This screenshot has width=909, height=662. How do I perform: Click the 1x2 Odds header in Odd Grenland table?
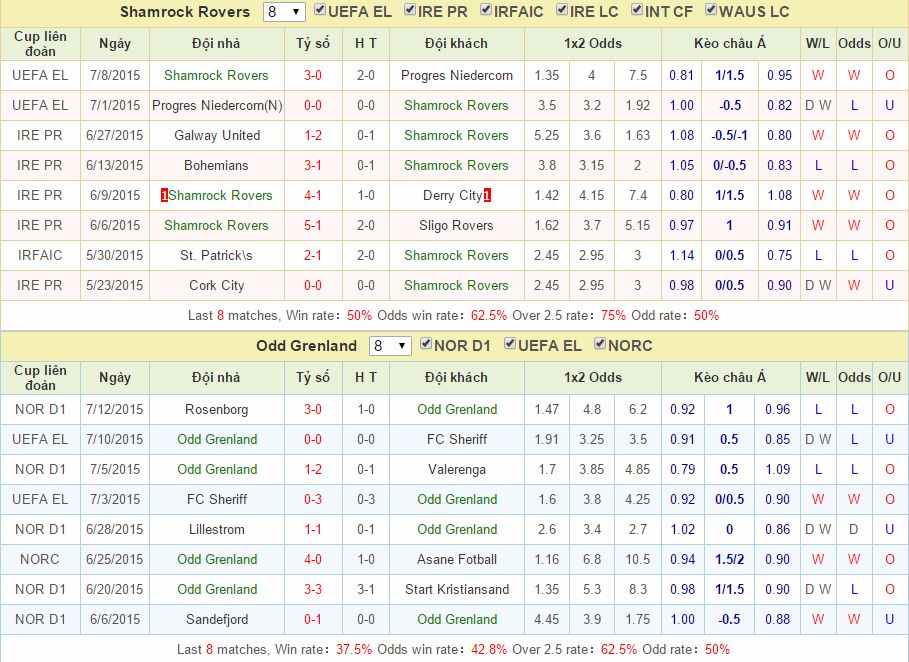[x=592, y=377]
